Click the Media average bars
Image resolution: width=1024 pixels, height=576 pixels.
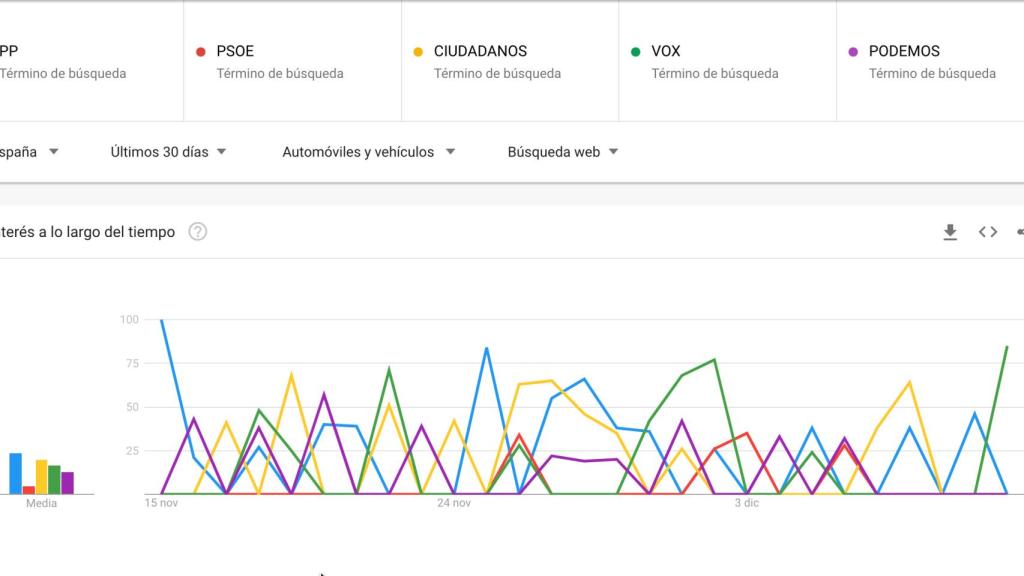pyautogui.click(x=40, y=470)
